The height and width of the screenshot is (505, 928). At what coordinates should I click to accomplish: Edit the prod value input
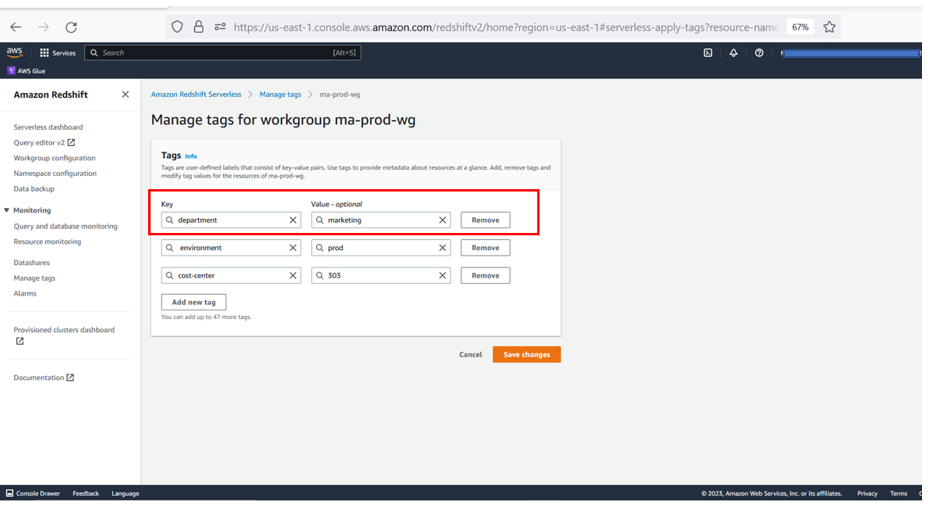point(381,248)
